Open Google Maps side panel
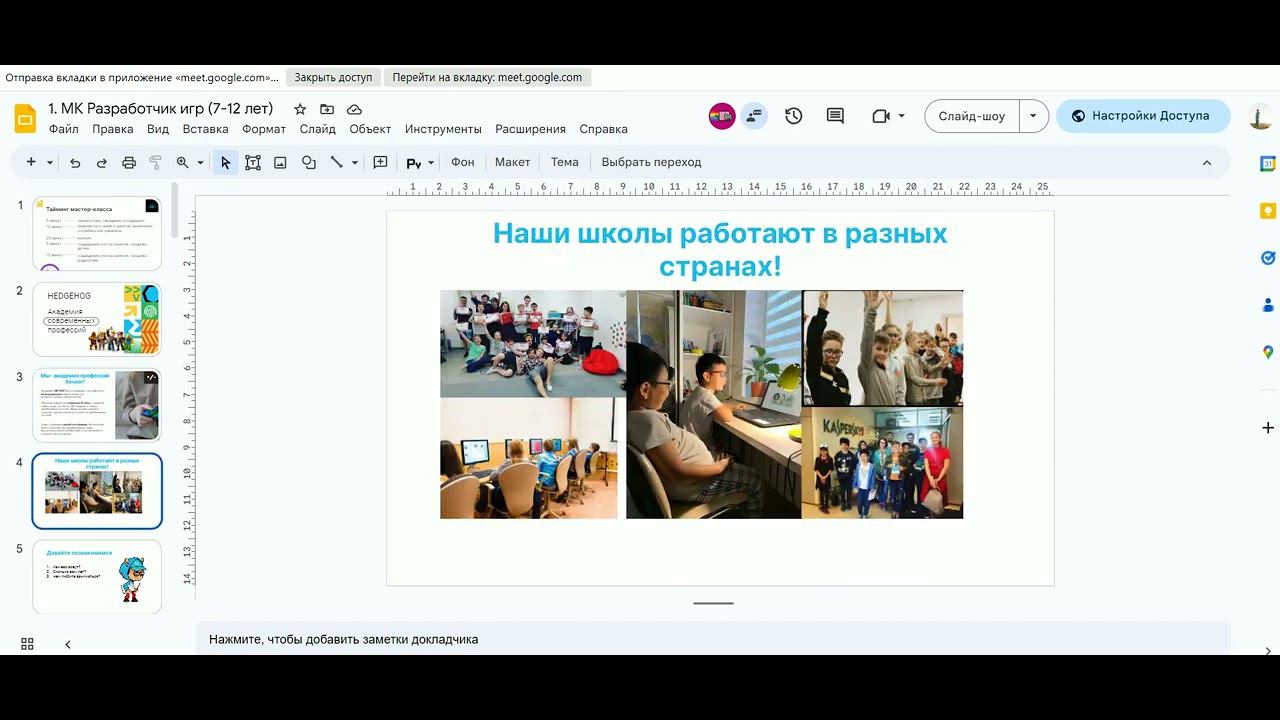The image size is (1280, 720). coord(1268,352)
